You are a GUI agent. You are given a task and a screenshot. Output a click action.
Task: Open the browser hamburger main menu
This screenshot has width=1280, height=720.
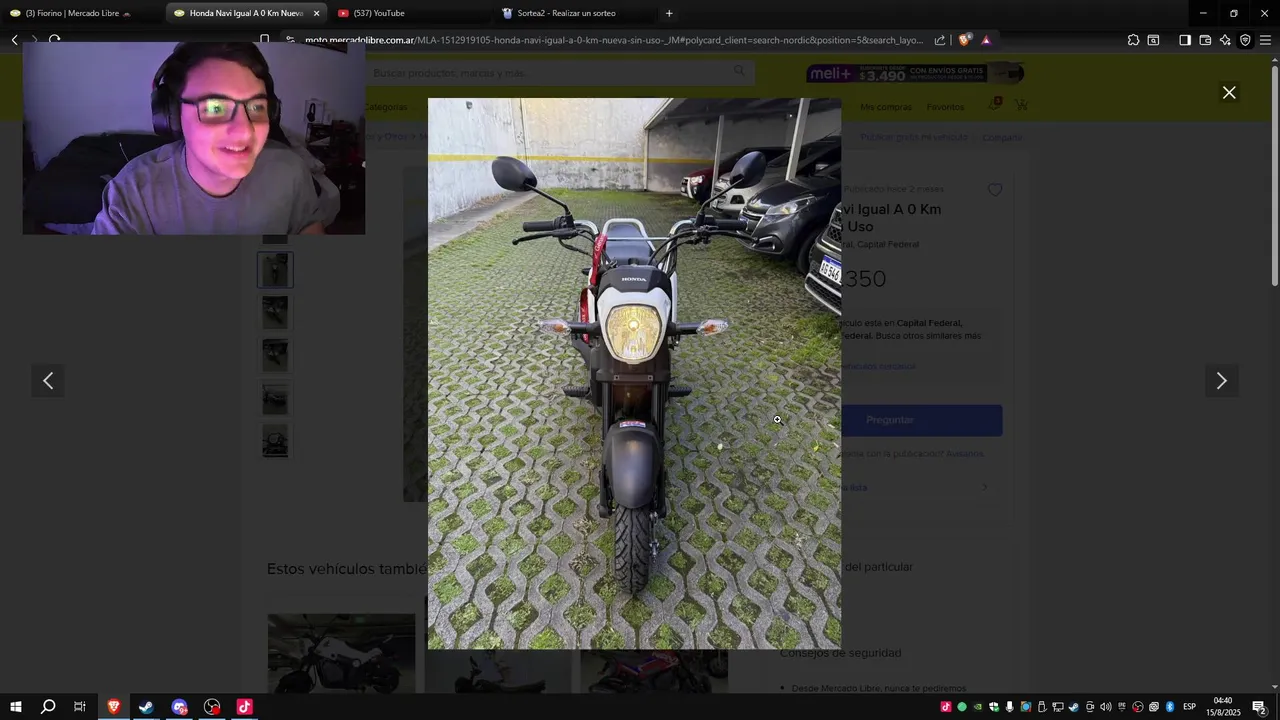[1265, 40]
